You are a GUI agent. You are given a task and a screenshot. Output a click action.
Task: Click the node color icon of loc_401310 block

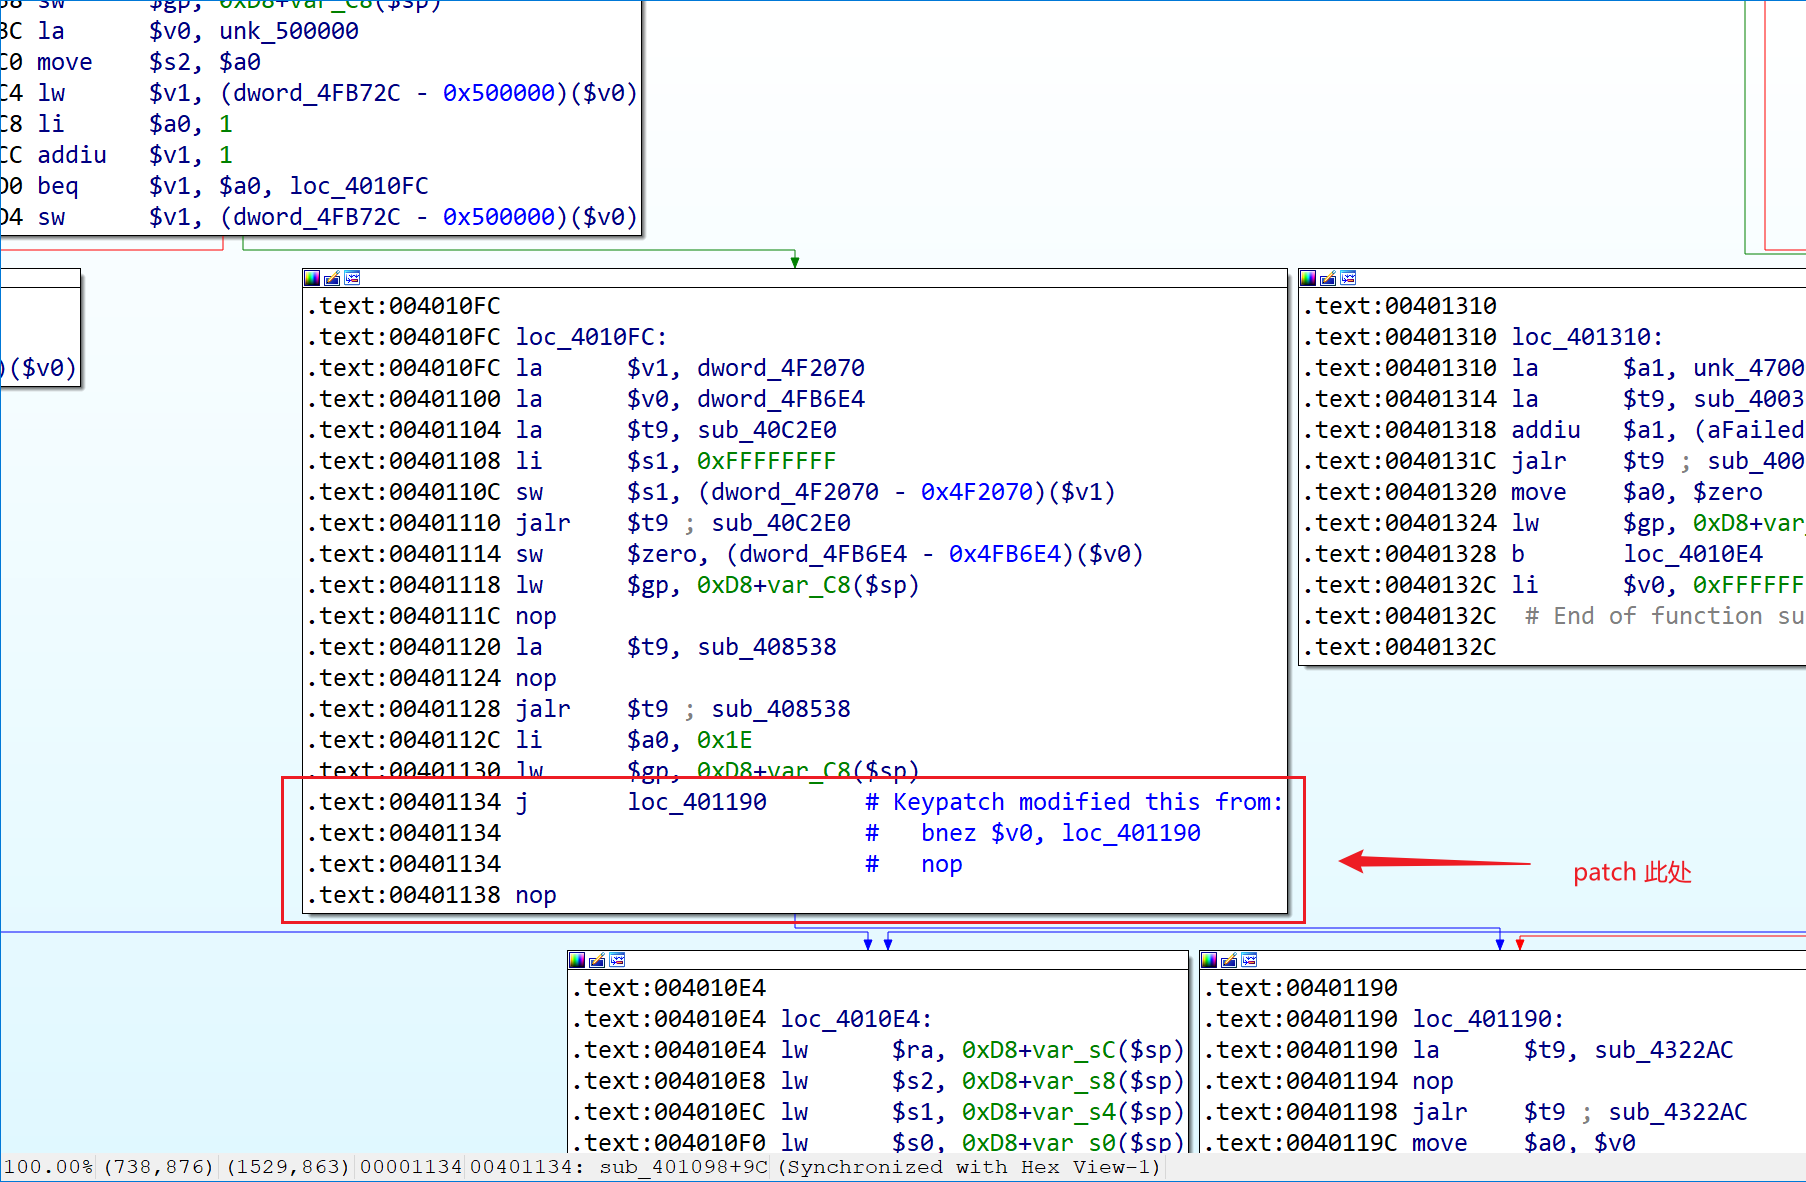coord(1308,278)
